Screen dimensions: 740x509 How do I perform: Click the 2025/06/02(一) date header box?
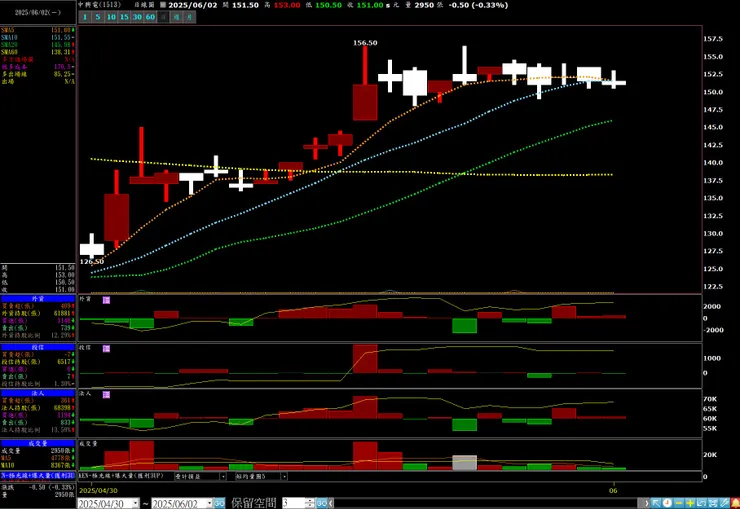point(38,13)
